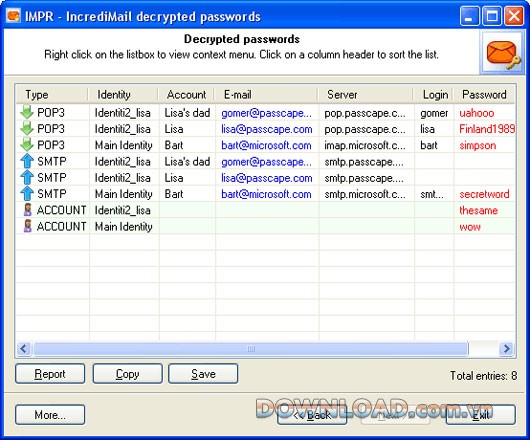Screen dimensions: 530x440
Task: Click the bart@microsoft.com e-mail in SMTP row
Action: click(x=266, y=194)
